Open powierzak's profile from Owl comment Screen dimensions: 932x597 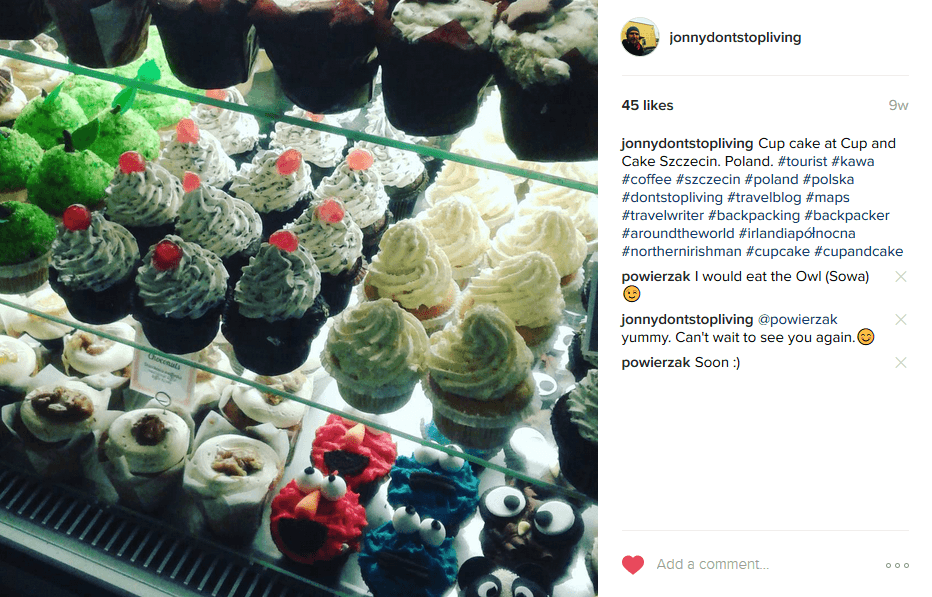pyautogui.click(x=656, y=276)
